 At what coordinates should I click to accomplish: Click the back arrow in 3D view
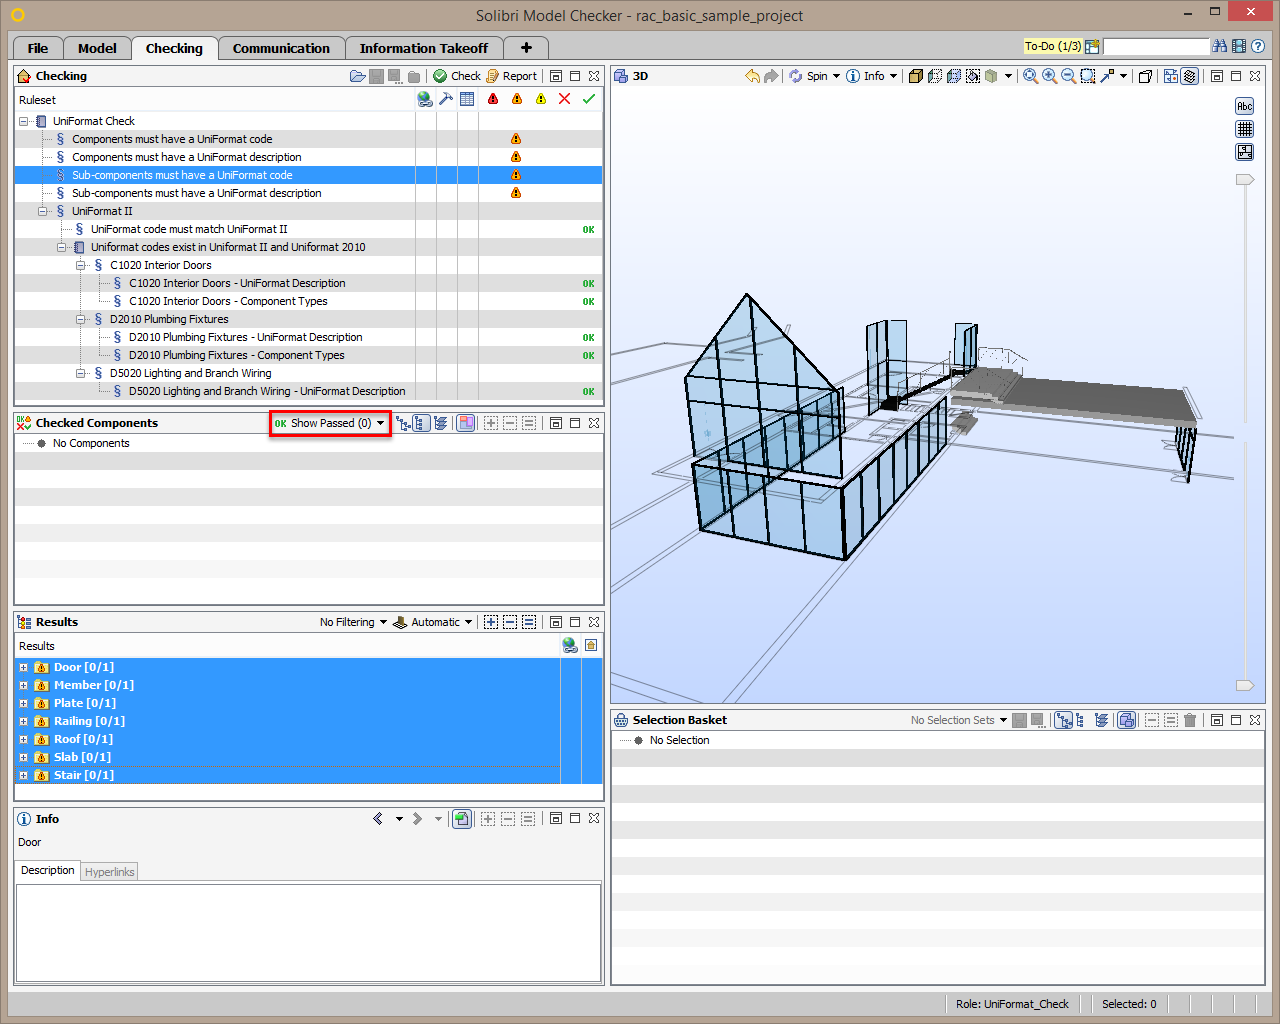[x=752, y=76]
